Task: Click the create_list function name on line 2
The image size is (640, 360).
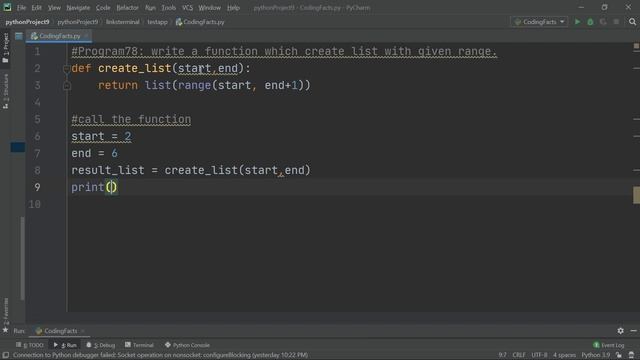Action: (x=134, y=69)
